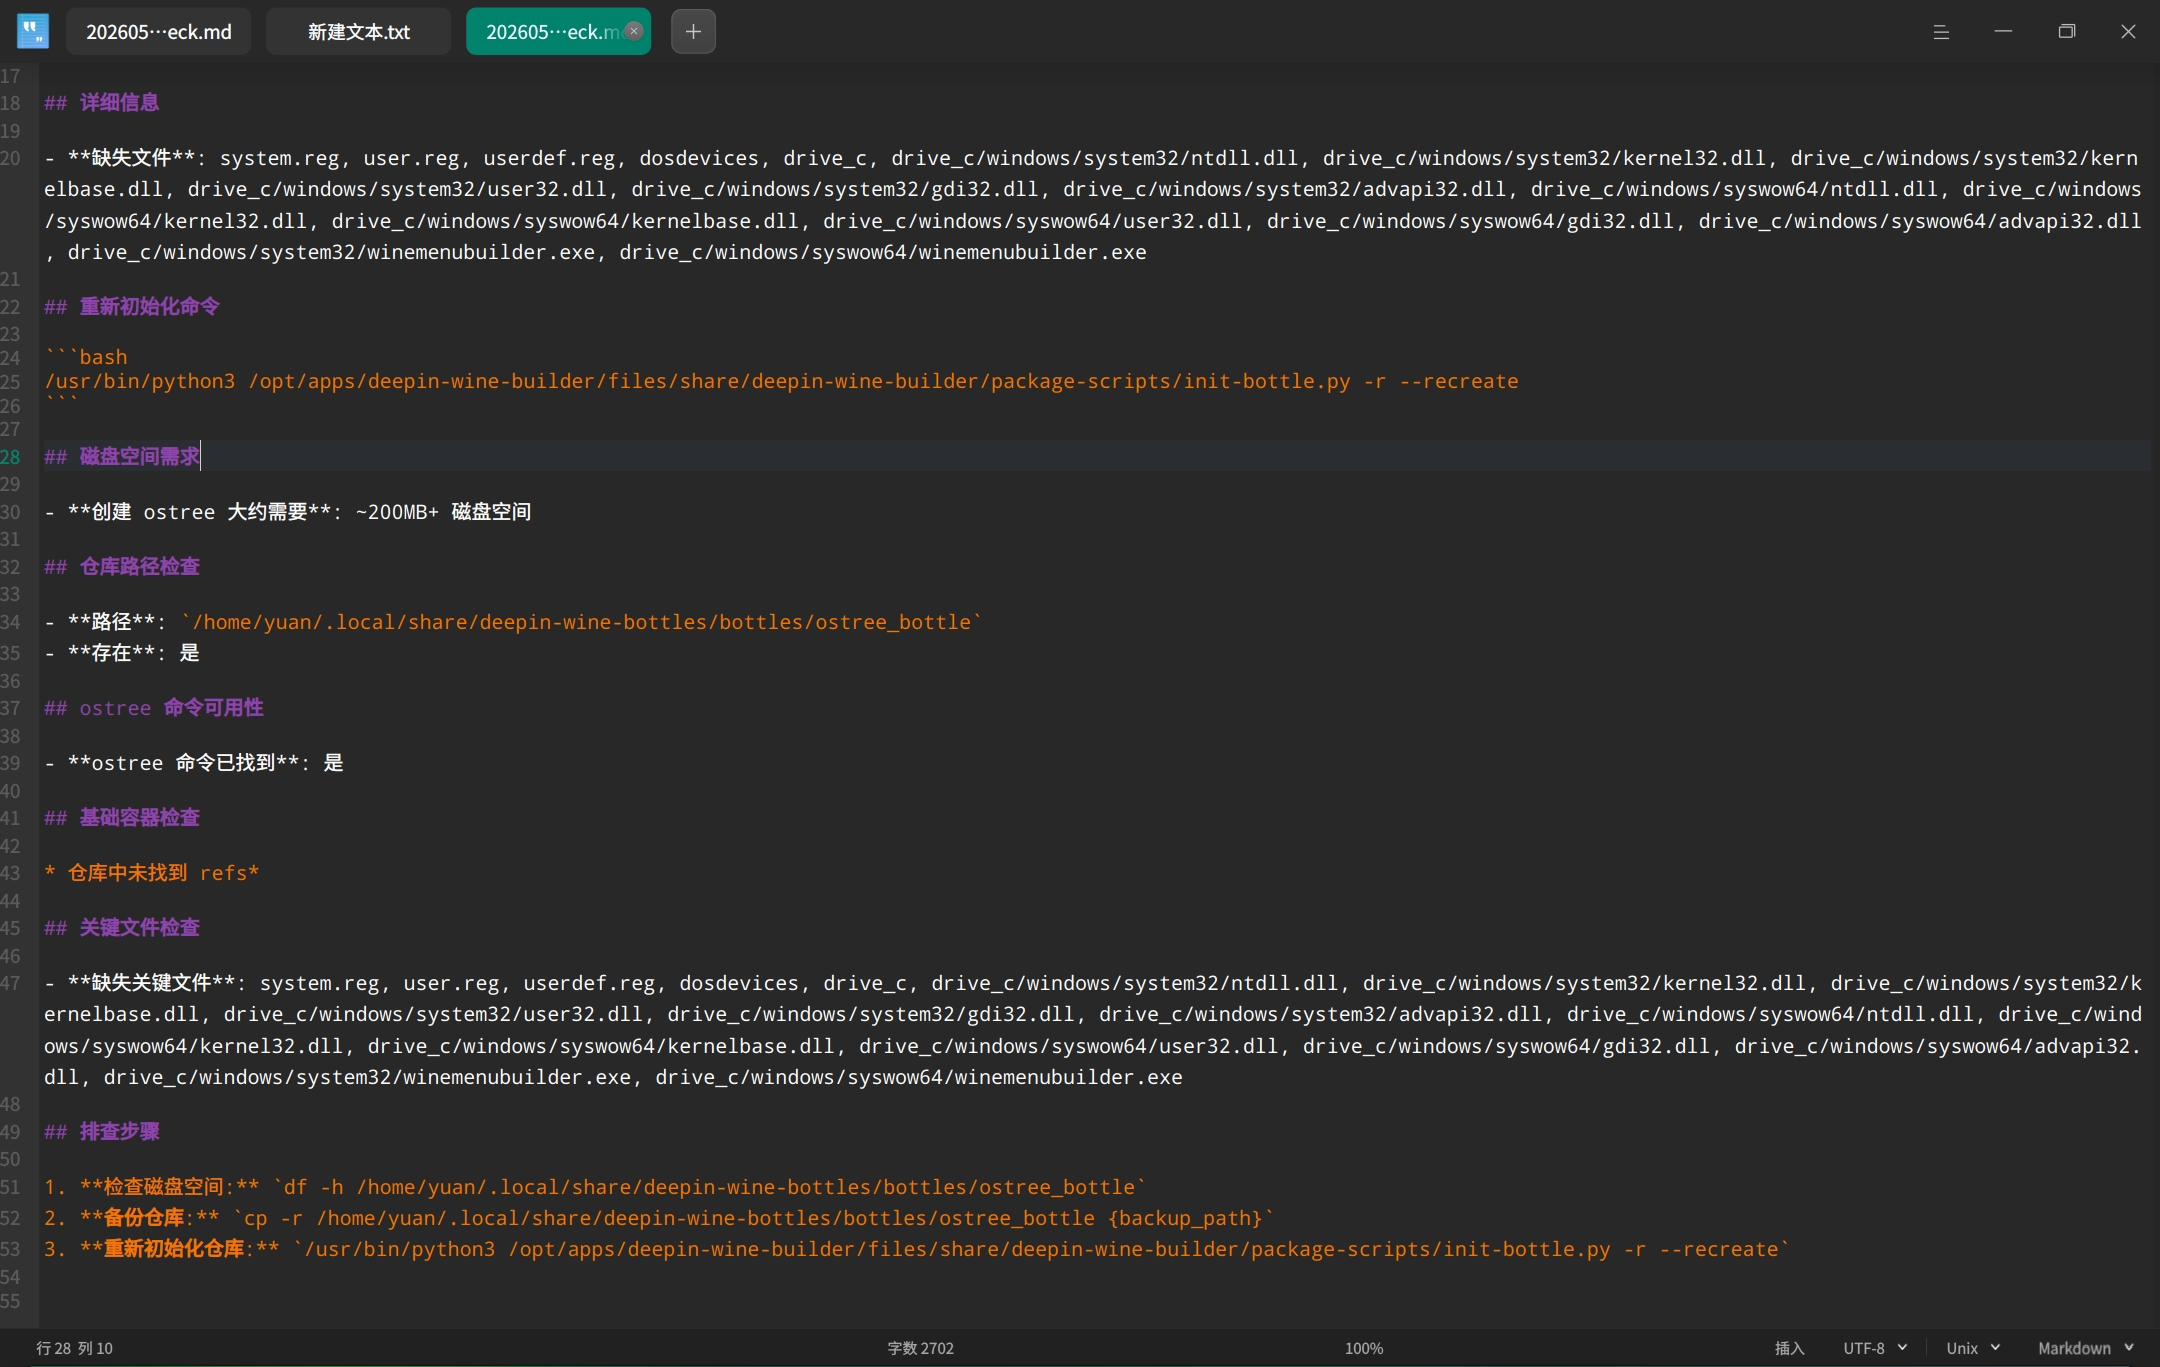Click the ## 仓库路径检查 heading
Screen dimensions: 2160x1367
point(121,567)
